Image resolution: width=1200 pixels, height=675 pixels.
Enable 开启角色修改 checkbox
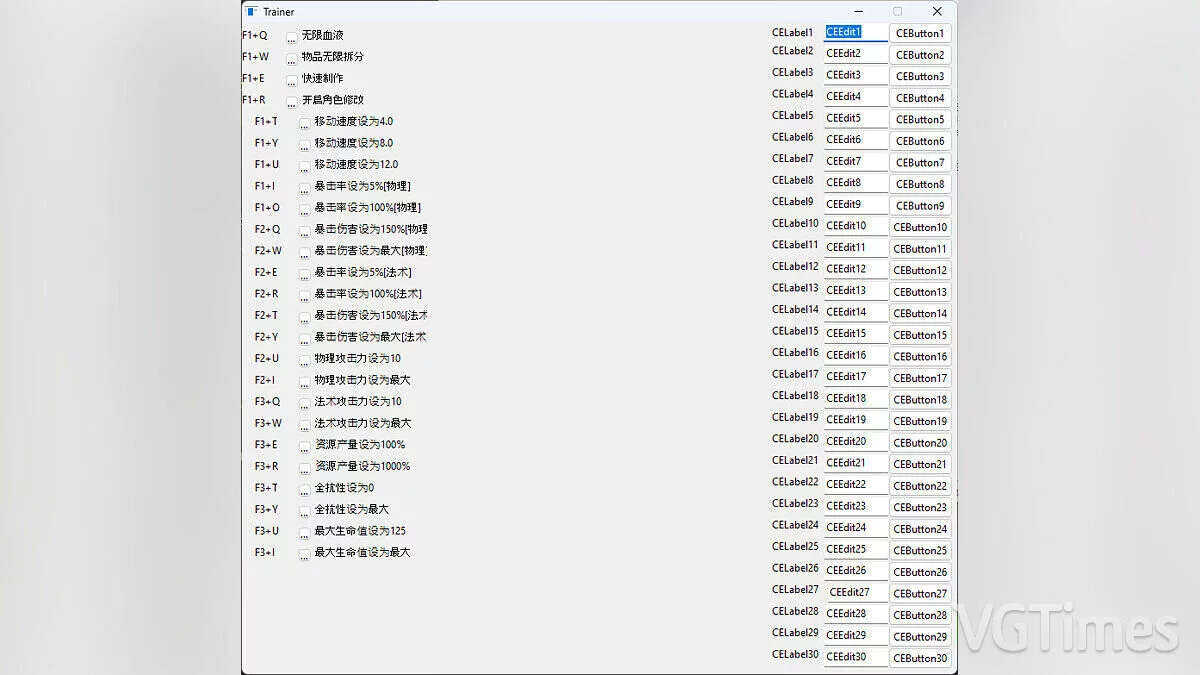click(292, 101)
